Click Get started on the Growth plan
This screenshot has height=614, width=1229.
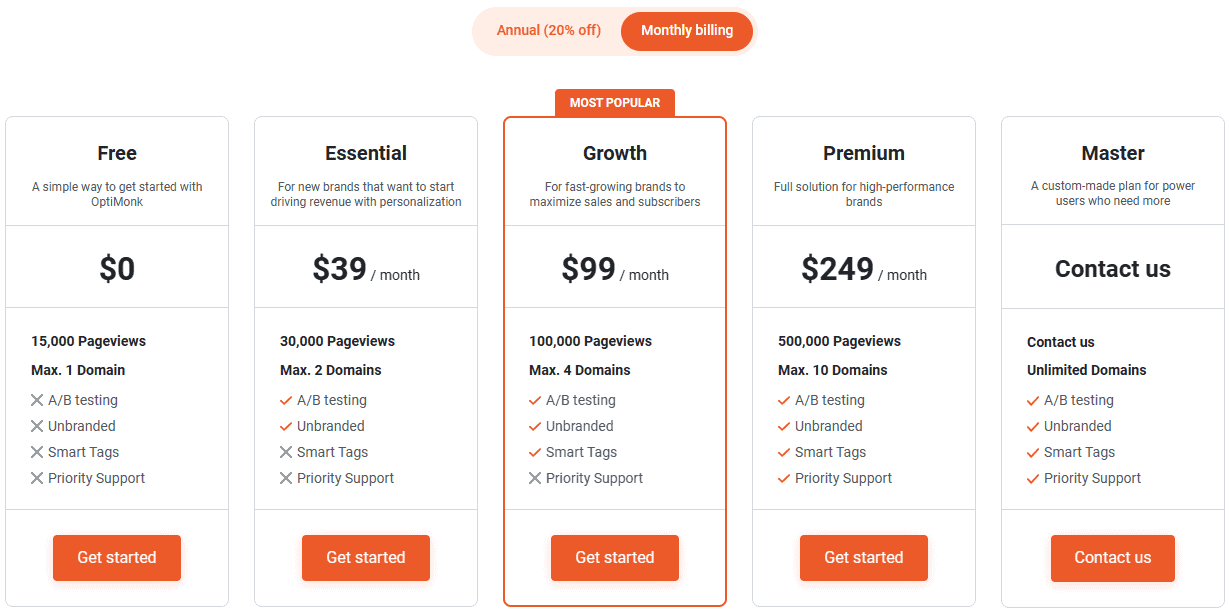[614, 558]
